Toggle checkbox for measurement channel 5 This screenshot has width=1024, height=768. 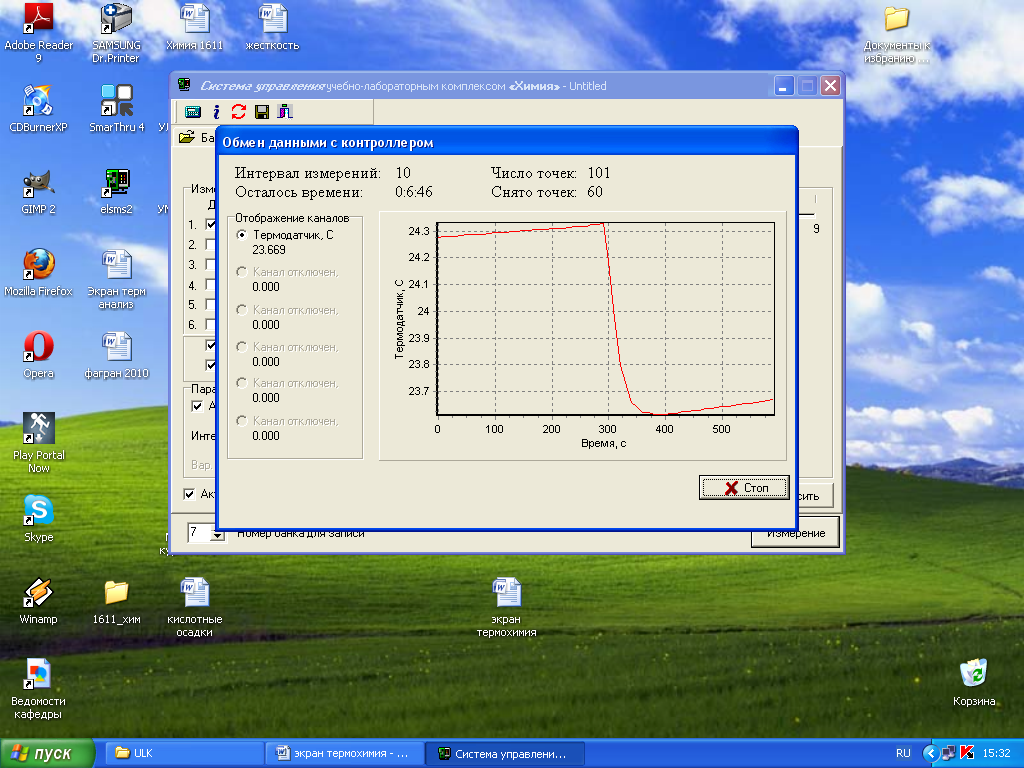pyautogui.click(x=210, y=304)
